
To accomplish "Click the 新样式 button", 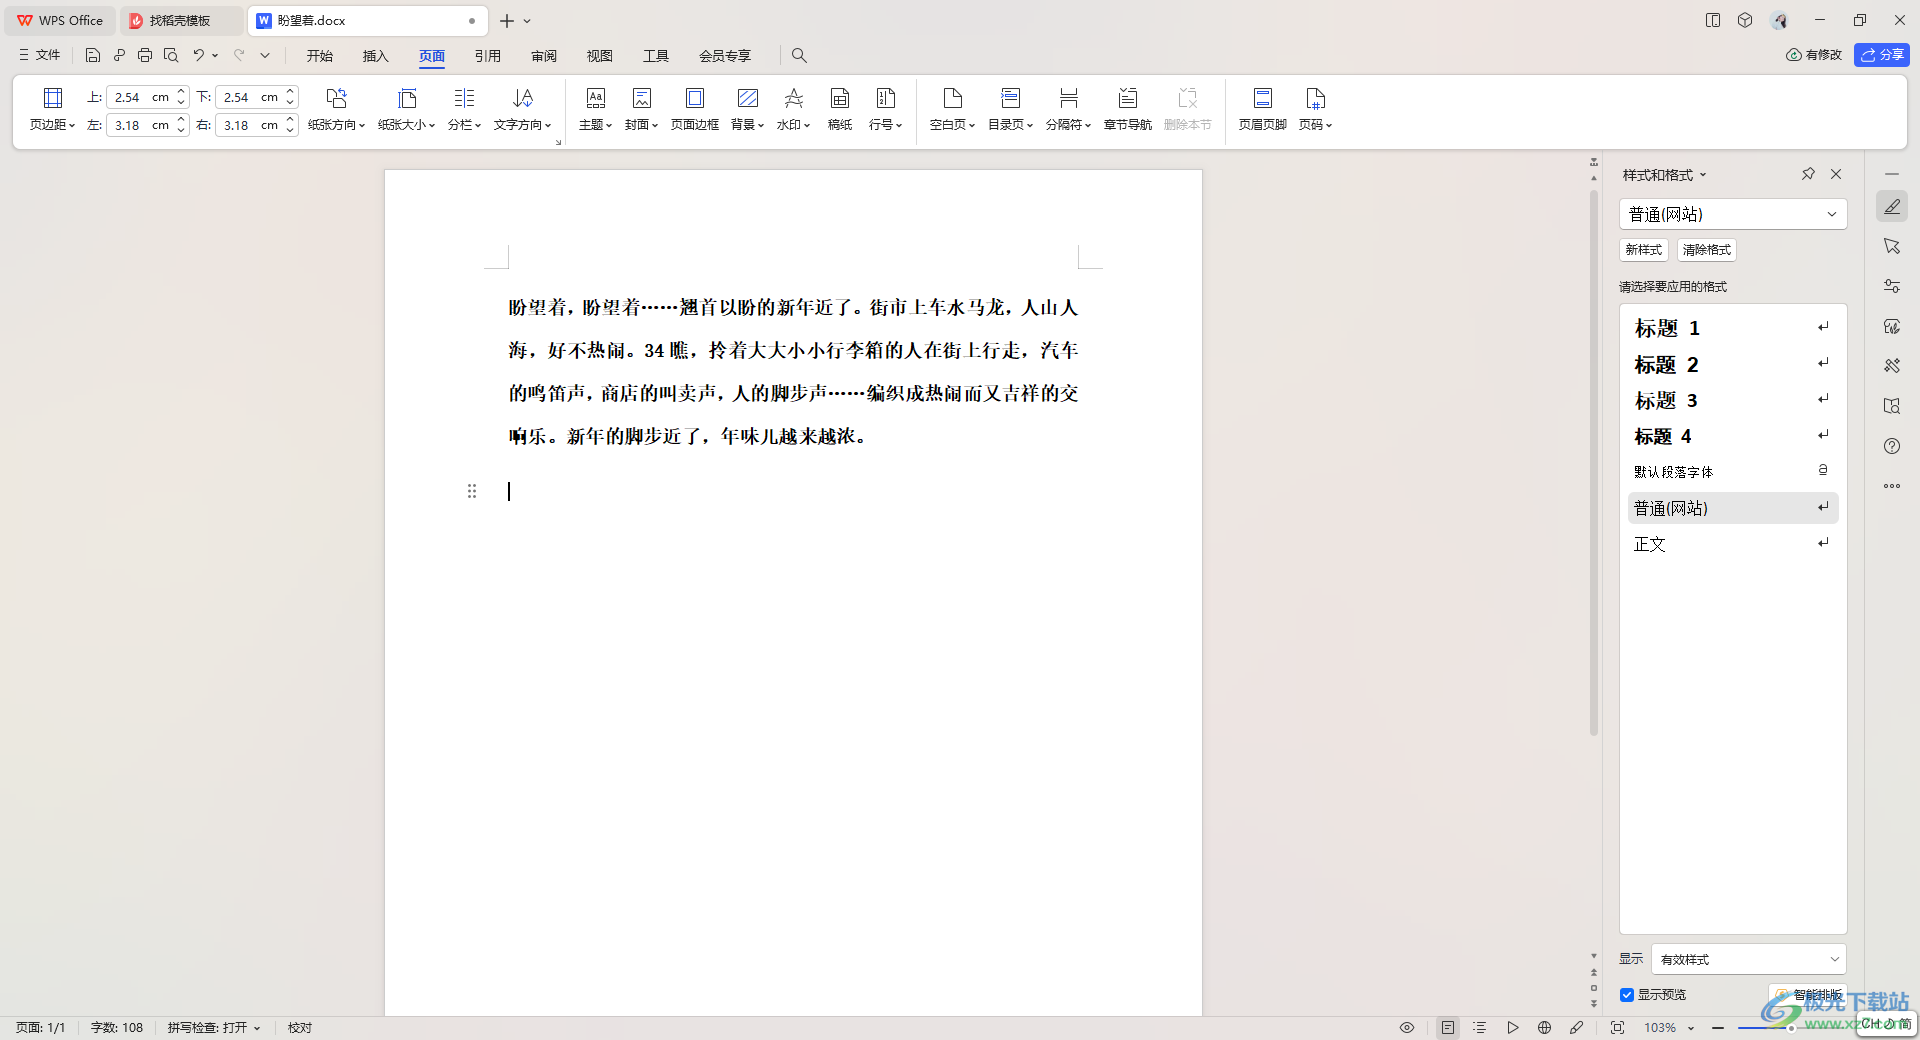I will (1643, 250).
